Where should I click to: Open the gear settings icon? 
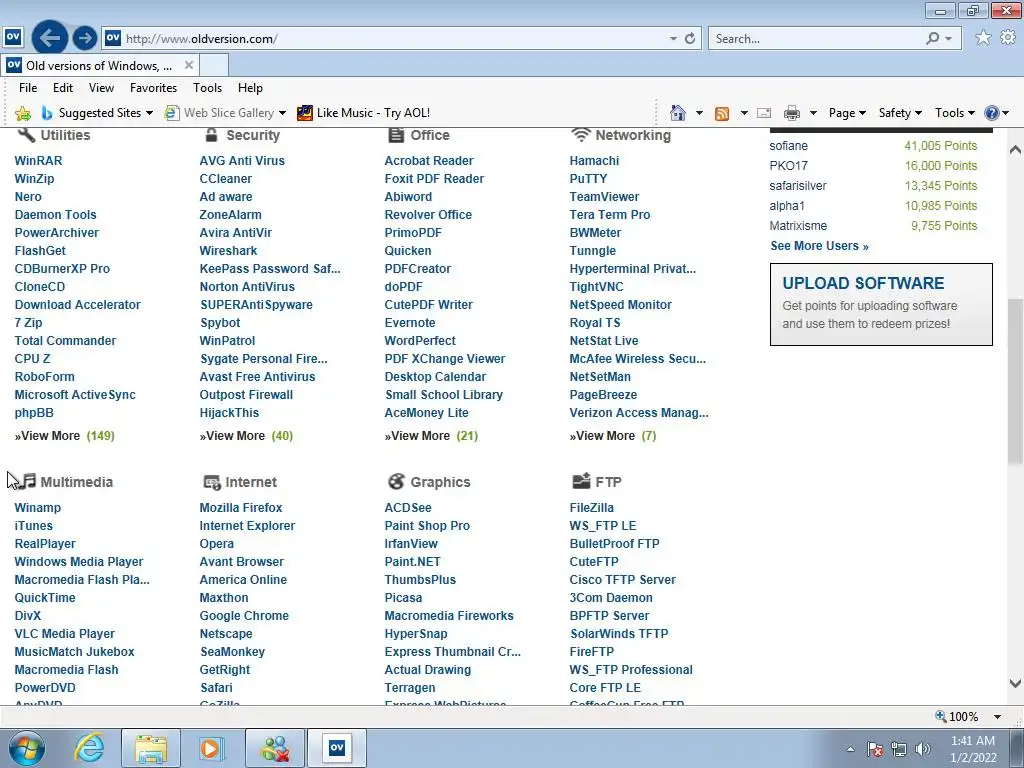pos(1008,38)
